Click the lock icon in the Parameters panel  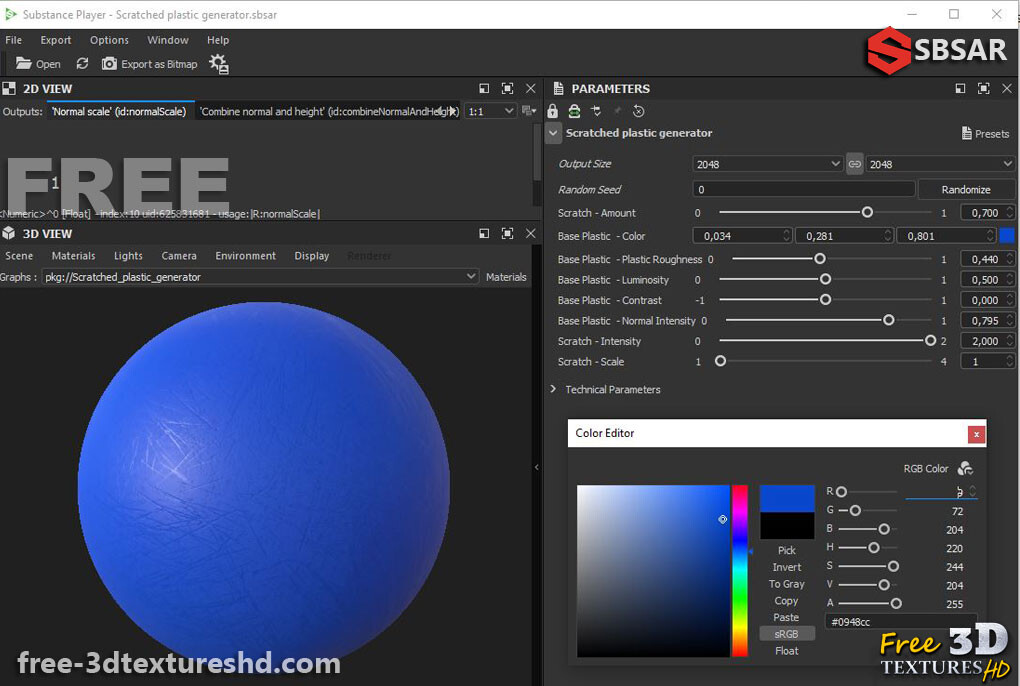pyautogui.click(x=553, y=111)
